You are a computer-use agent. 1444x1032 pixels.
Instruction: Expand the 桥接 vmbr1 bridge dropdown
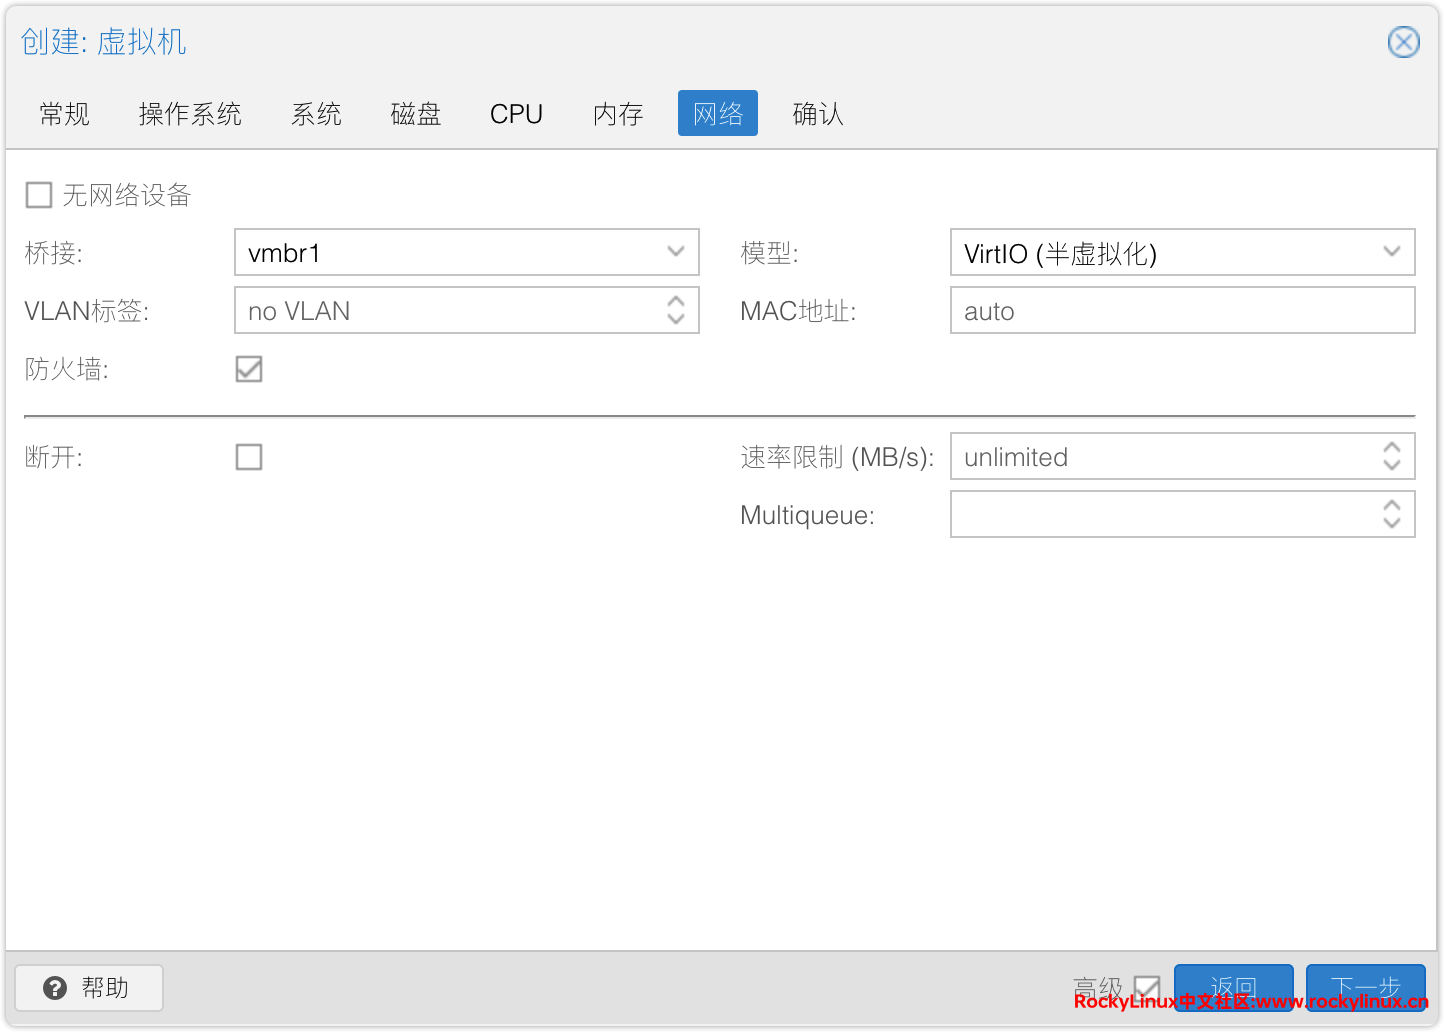(676, 252)
